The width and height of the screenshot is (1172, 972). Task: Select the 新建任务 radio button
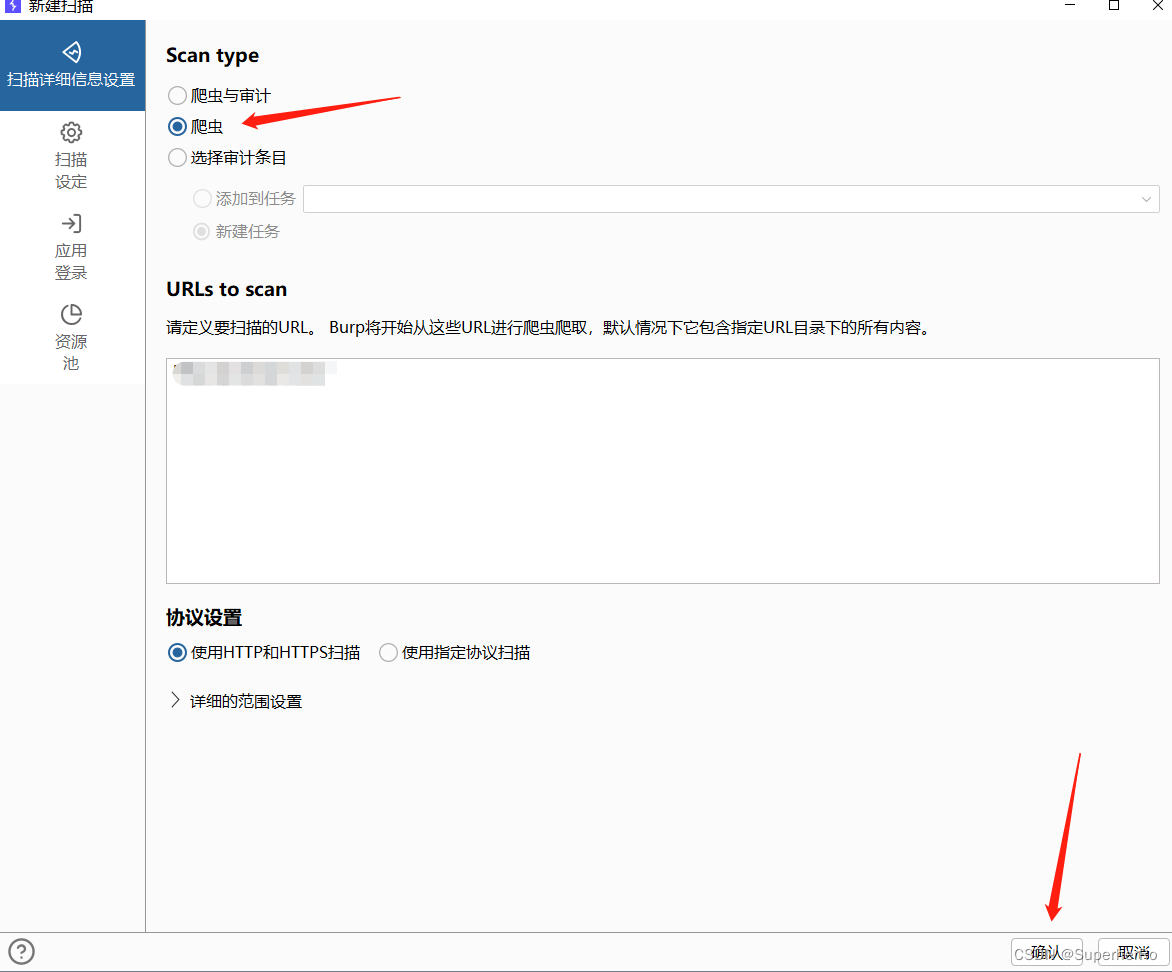[202, 232]
